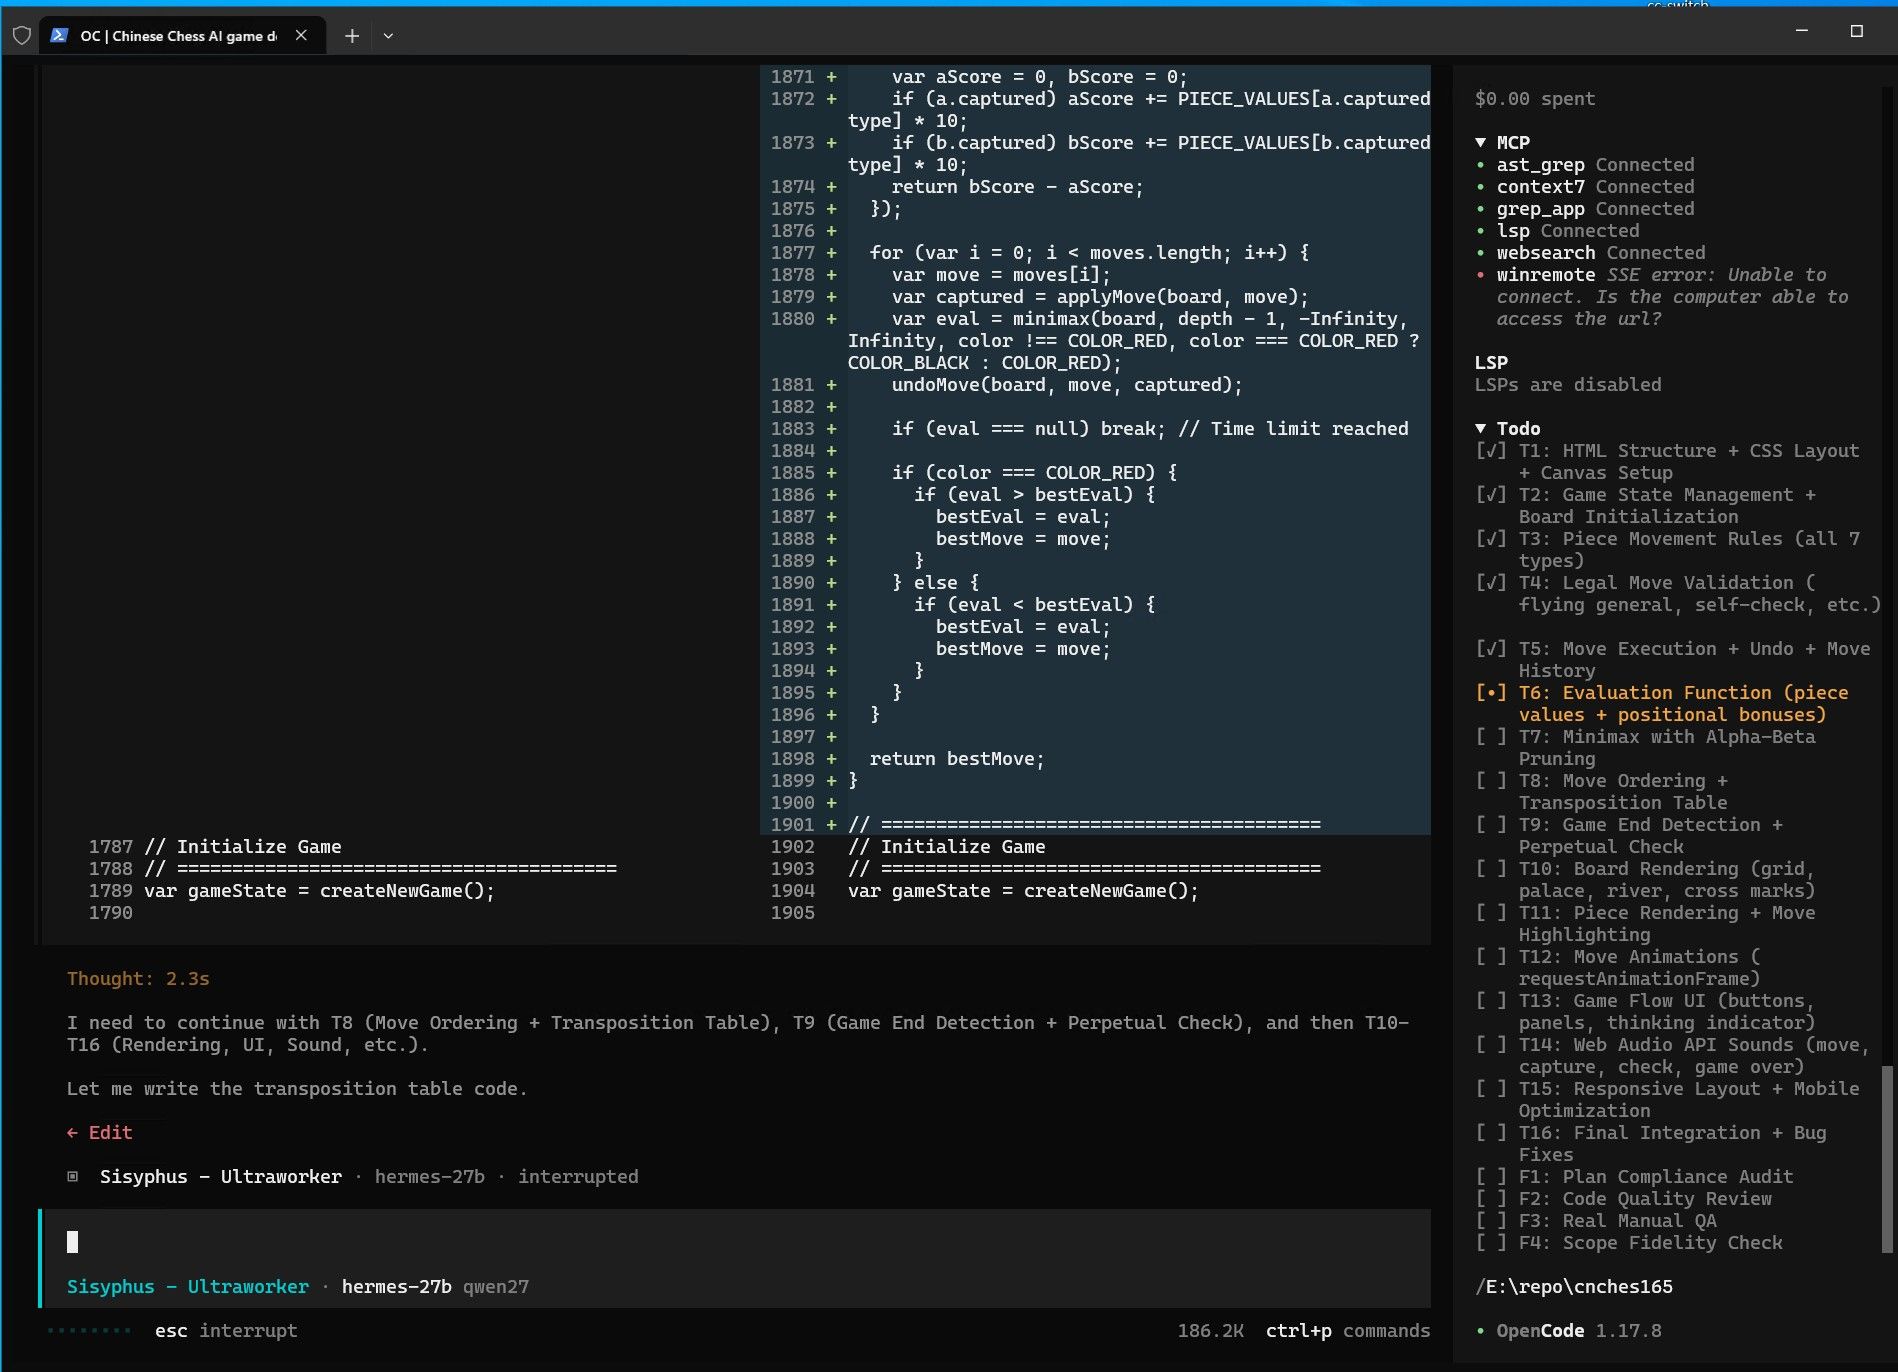Click the interrupted status text
The height and width of the screenshot is (1372, 1898).
pos(578,1177)
